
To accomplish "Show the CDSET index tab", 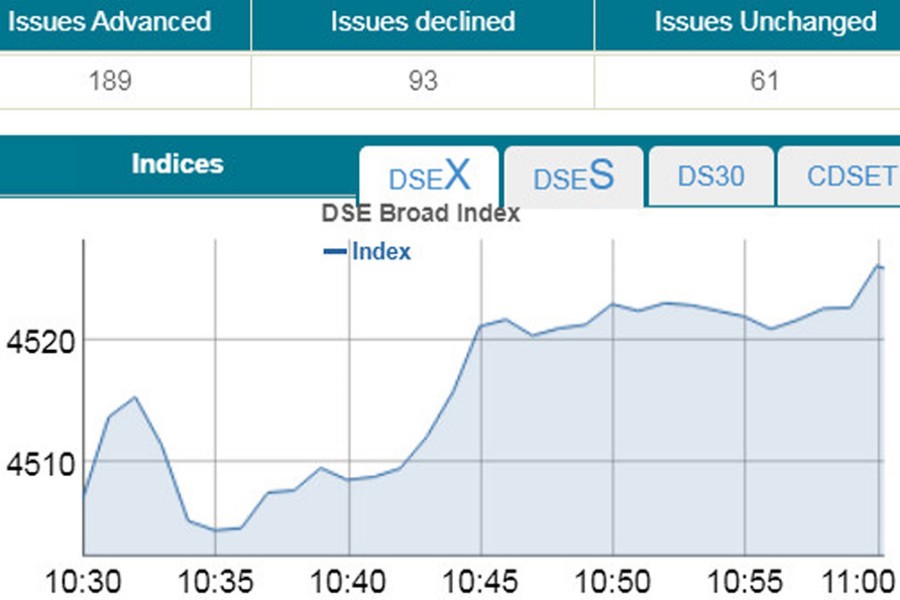I will click(x=850, y=177).
